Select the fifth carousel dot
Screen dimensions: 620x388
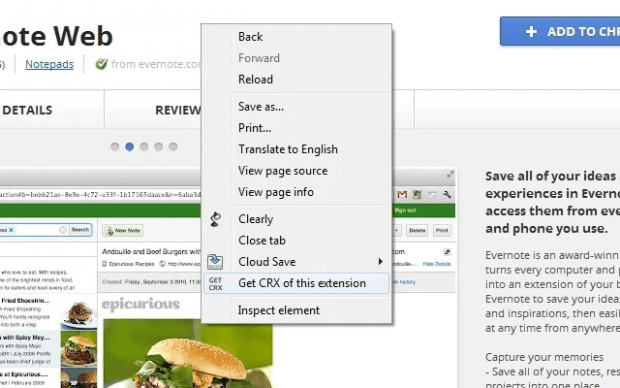coord(173,147)
